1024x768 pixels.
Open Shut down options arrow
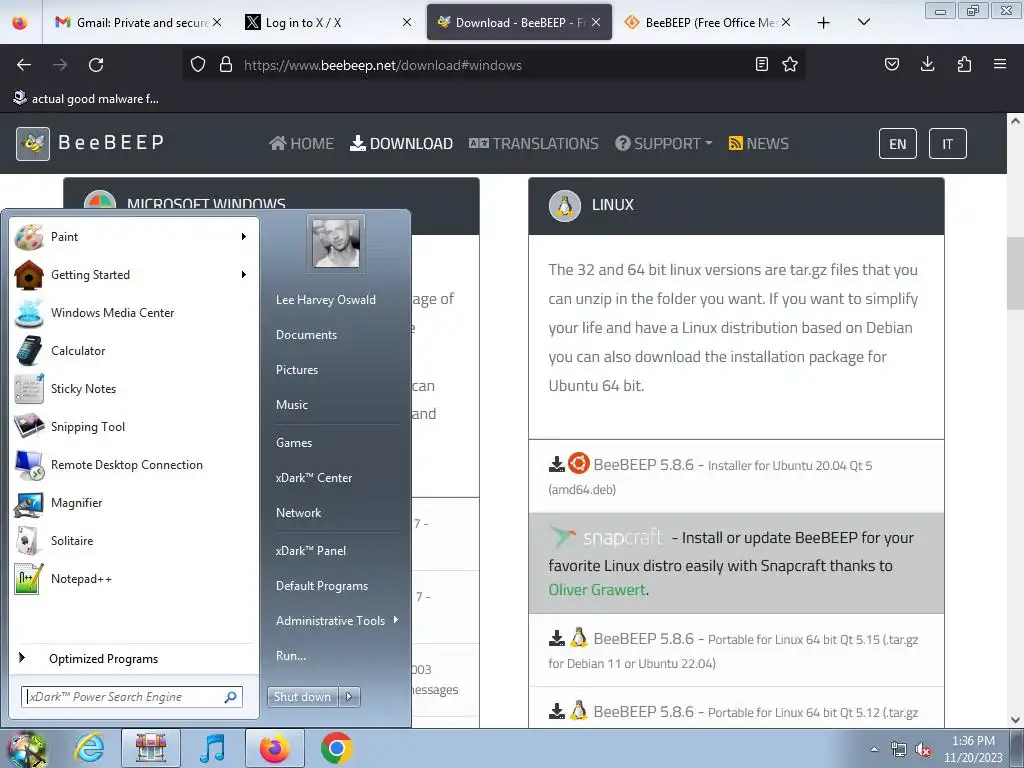(x=349, y=697)
